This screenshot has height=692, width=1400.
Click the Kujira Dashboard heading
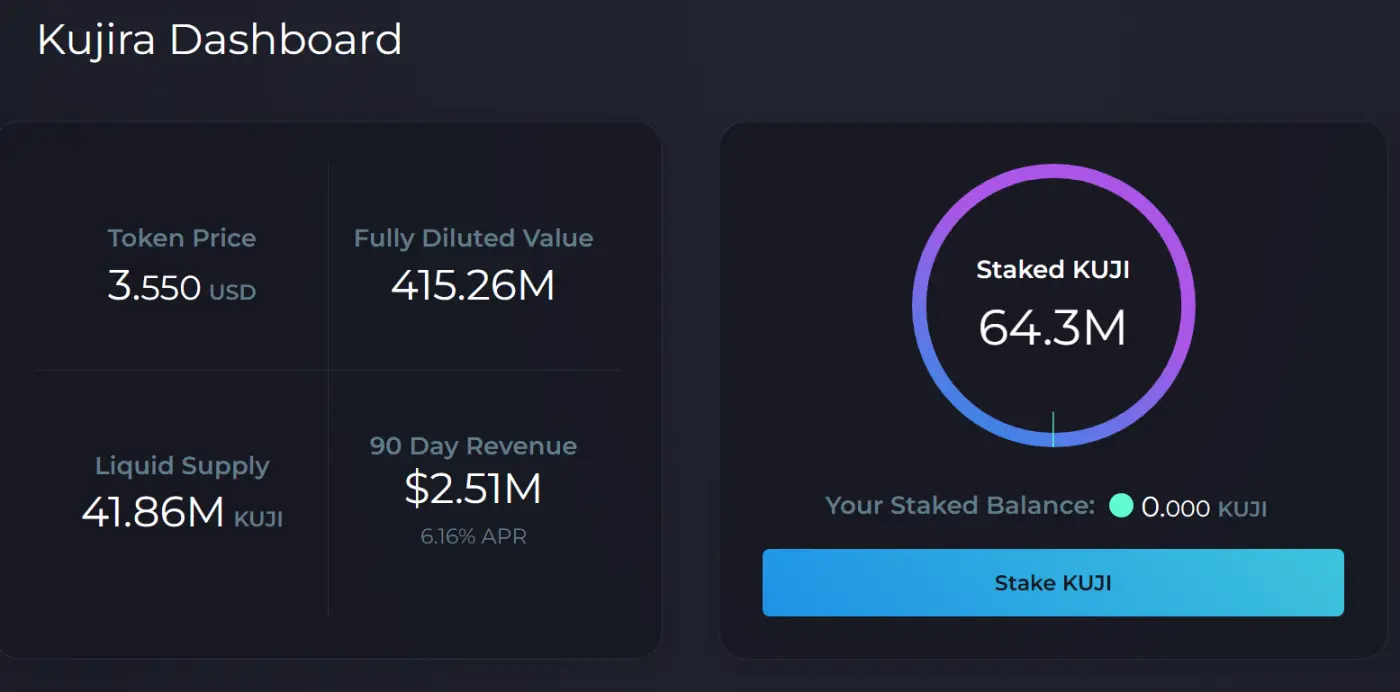(219, 40)
